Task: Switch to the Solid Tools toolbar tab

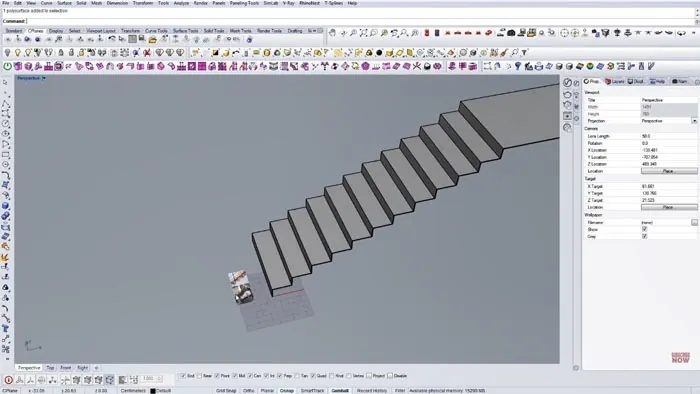Action: pyautogui.click(x=214, y=31)
